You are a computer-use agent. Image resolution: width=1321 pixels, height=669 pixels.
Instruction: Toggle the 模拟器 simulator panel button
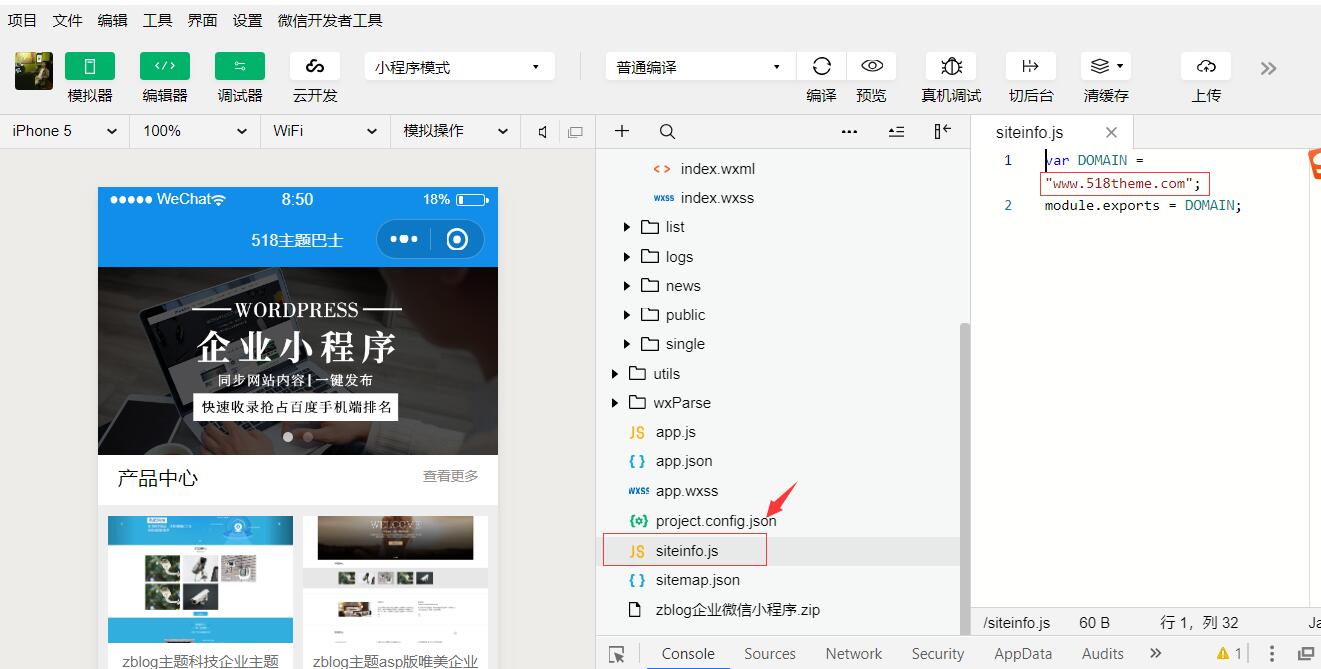click(x=90, y=66)
